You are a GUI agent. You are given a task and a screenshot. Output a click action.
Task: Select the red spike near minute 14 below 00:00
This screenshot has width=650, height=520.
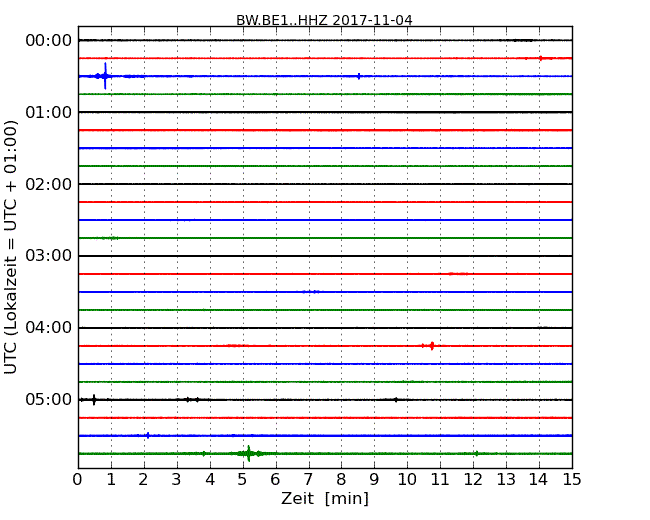coord(541,58)
